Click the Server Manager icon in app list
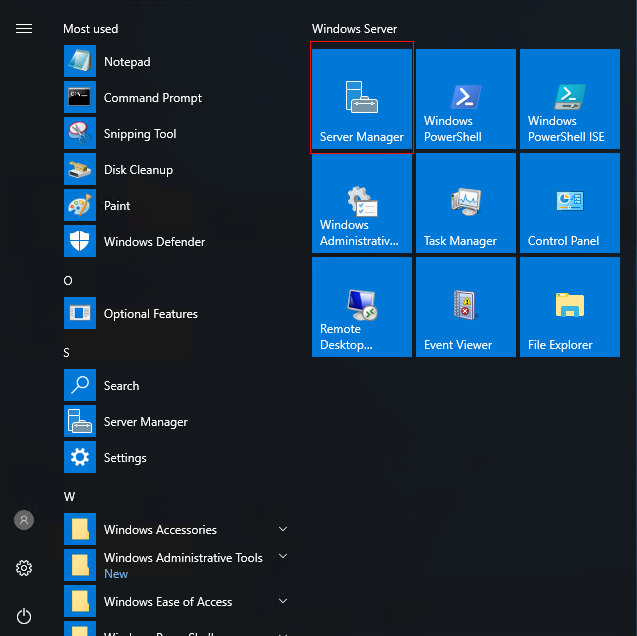The width and height of the screenshot is (637, 636). point(80,421)
